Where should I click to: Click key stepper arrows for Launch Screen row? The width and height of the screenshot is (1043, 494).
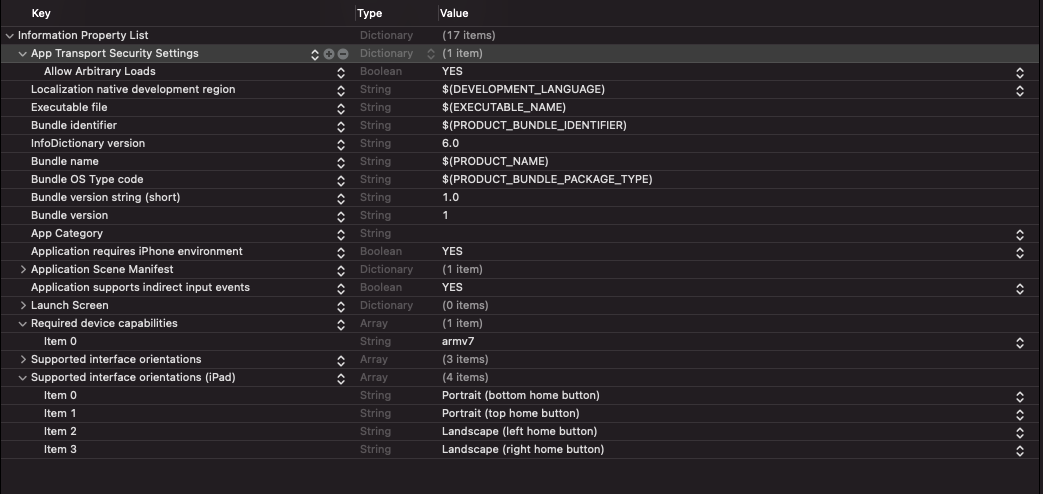pyautogui.click(x=341, y=306)
